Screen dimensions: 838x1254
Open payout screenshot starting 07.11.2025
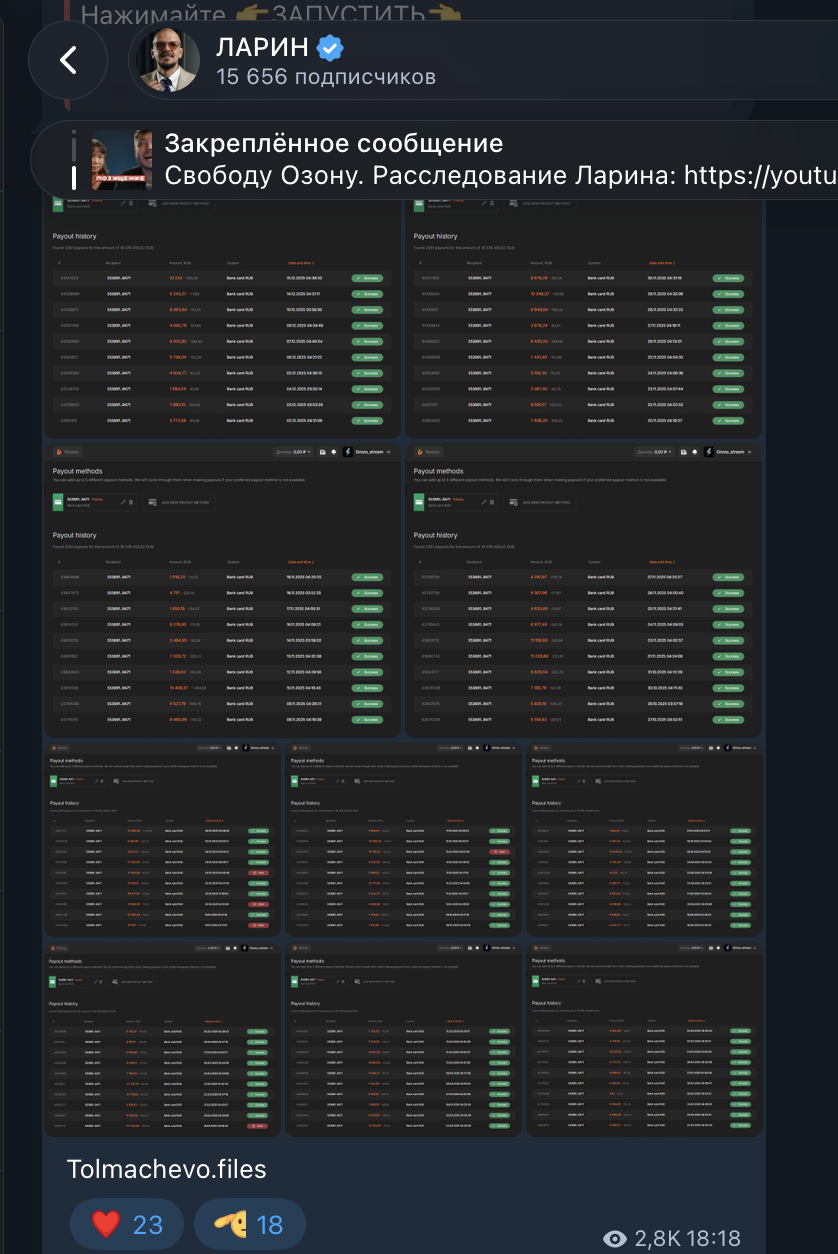click(x=583, y=591)
